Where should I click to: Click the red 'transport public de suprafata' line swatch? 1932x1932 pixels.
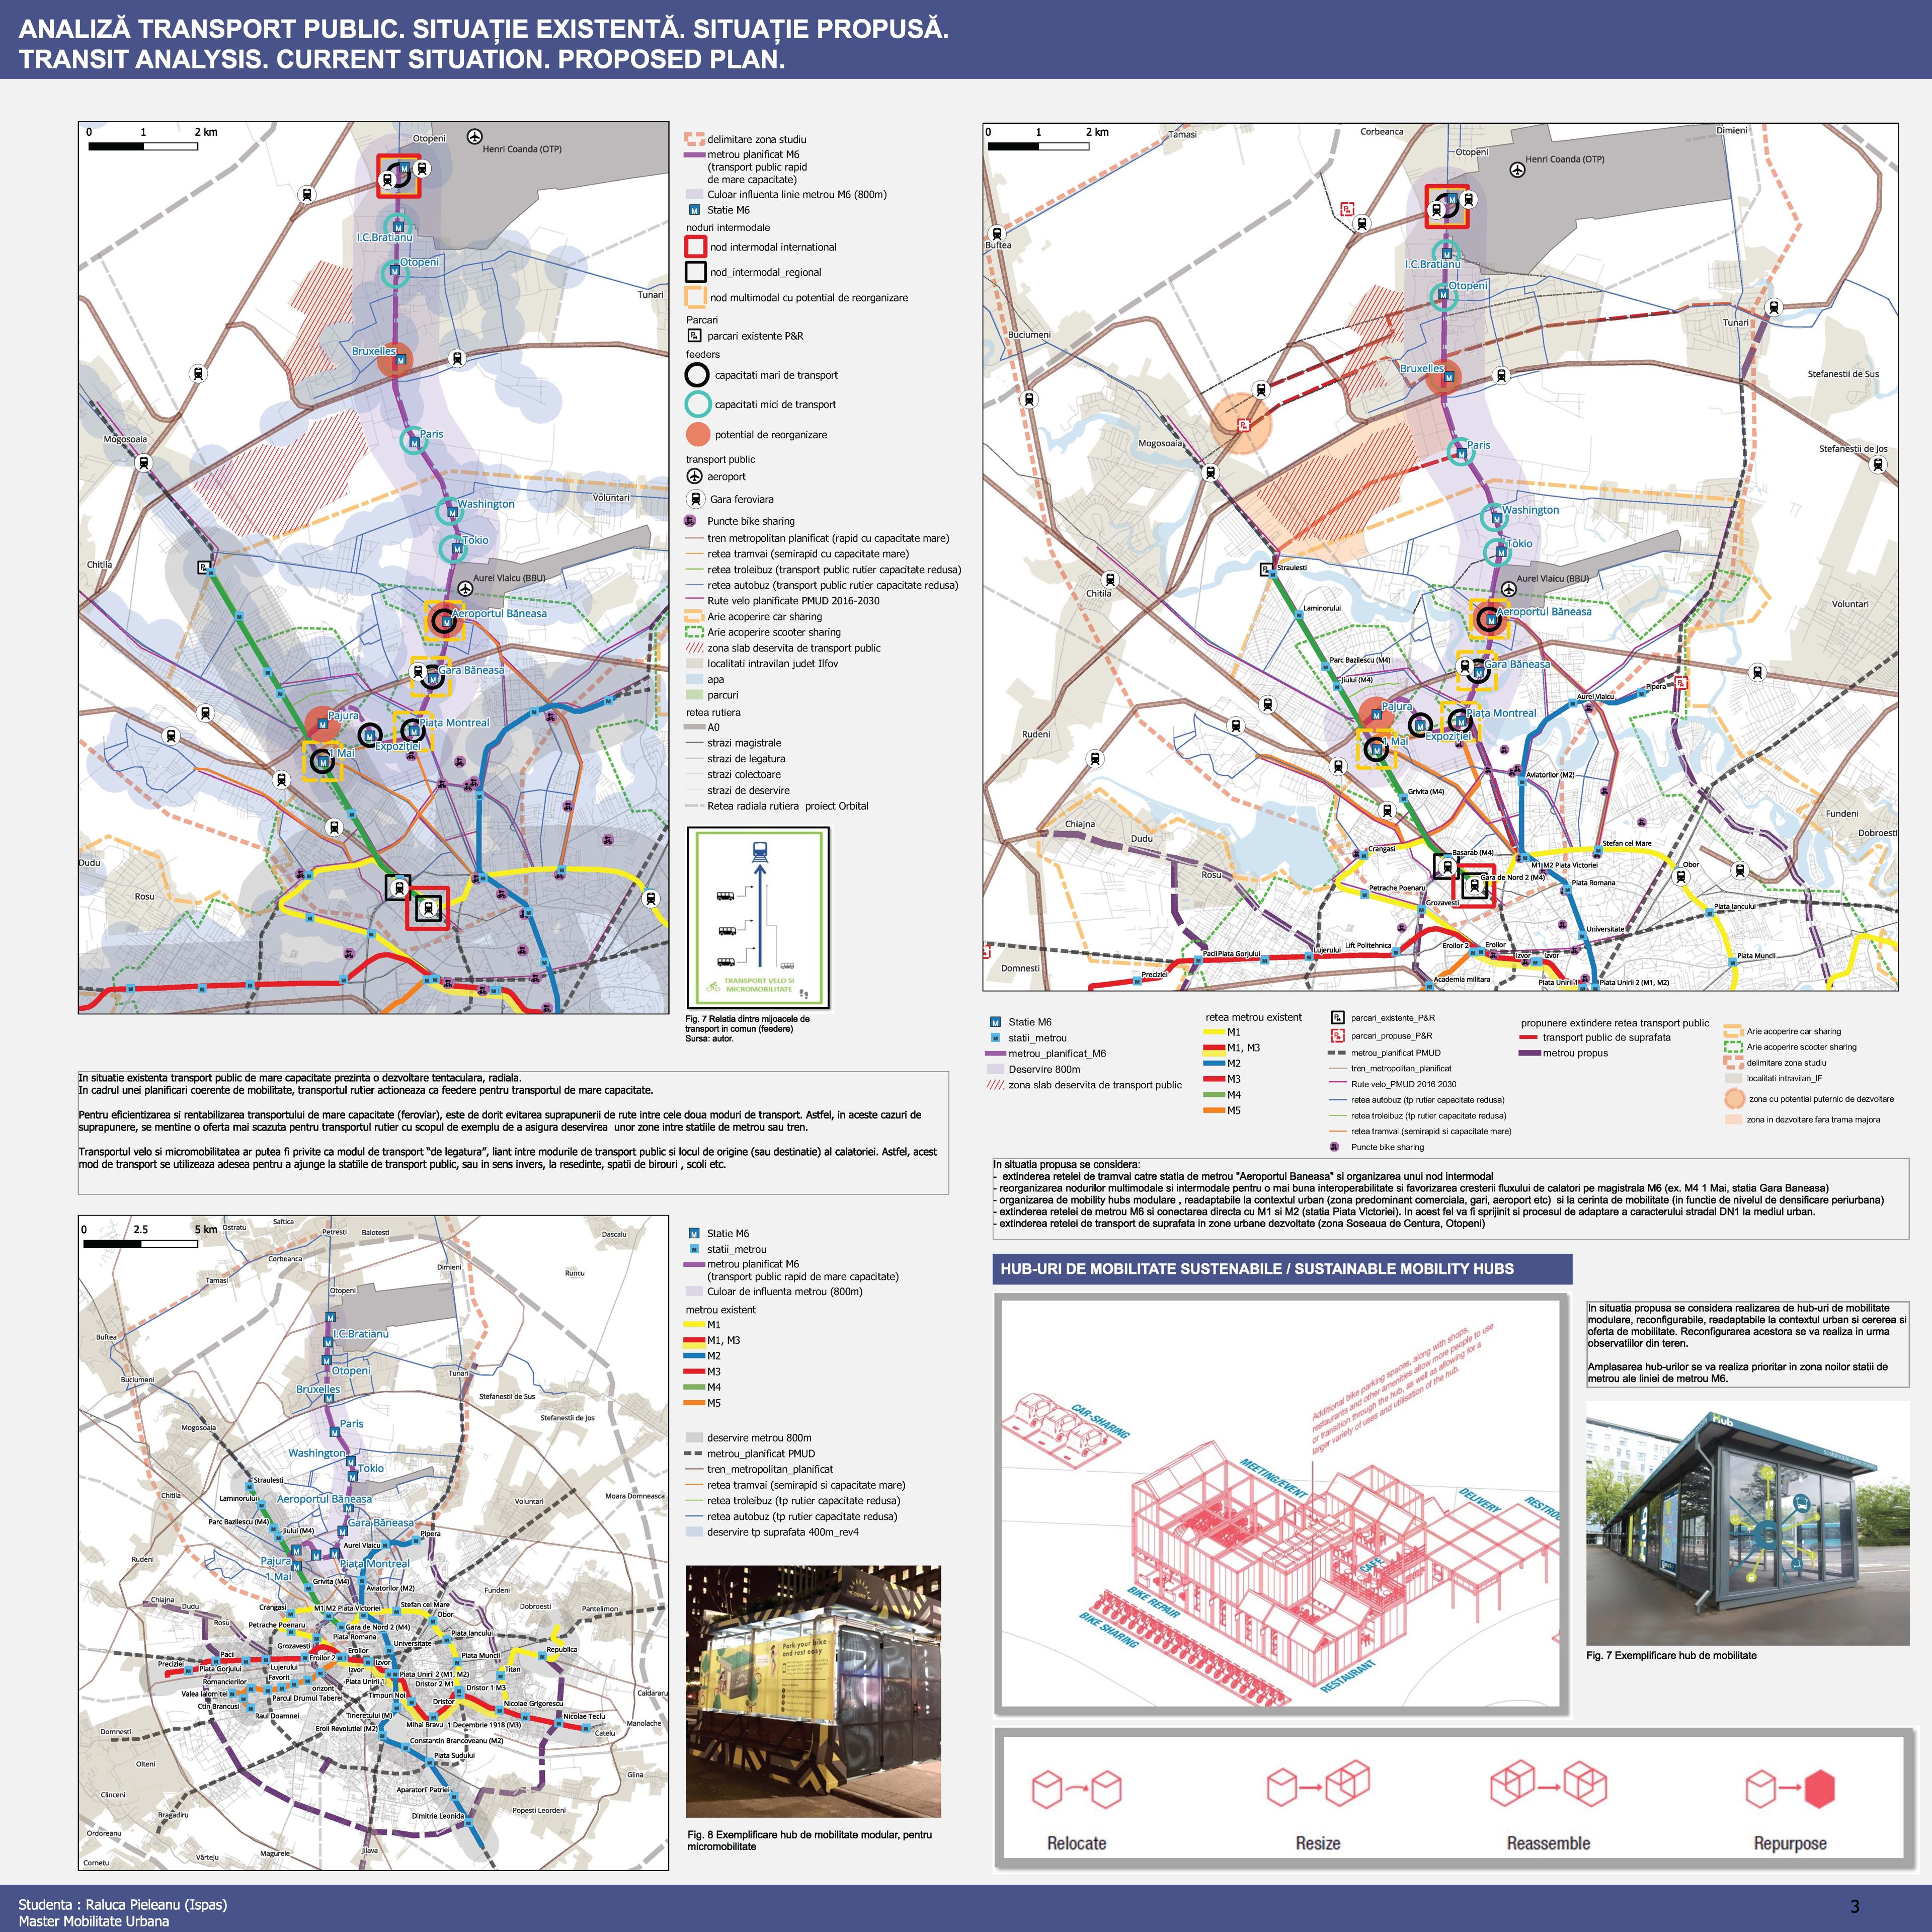point(1529,1037)
